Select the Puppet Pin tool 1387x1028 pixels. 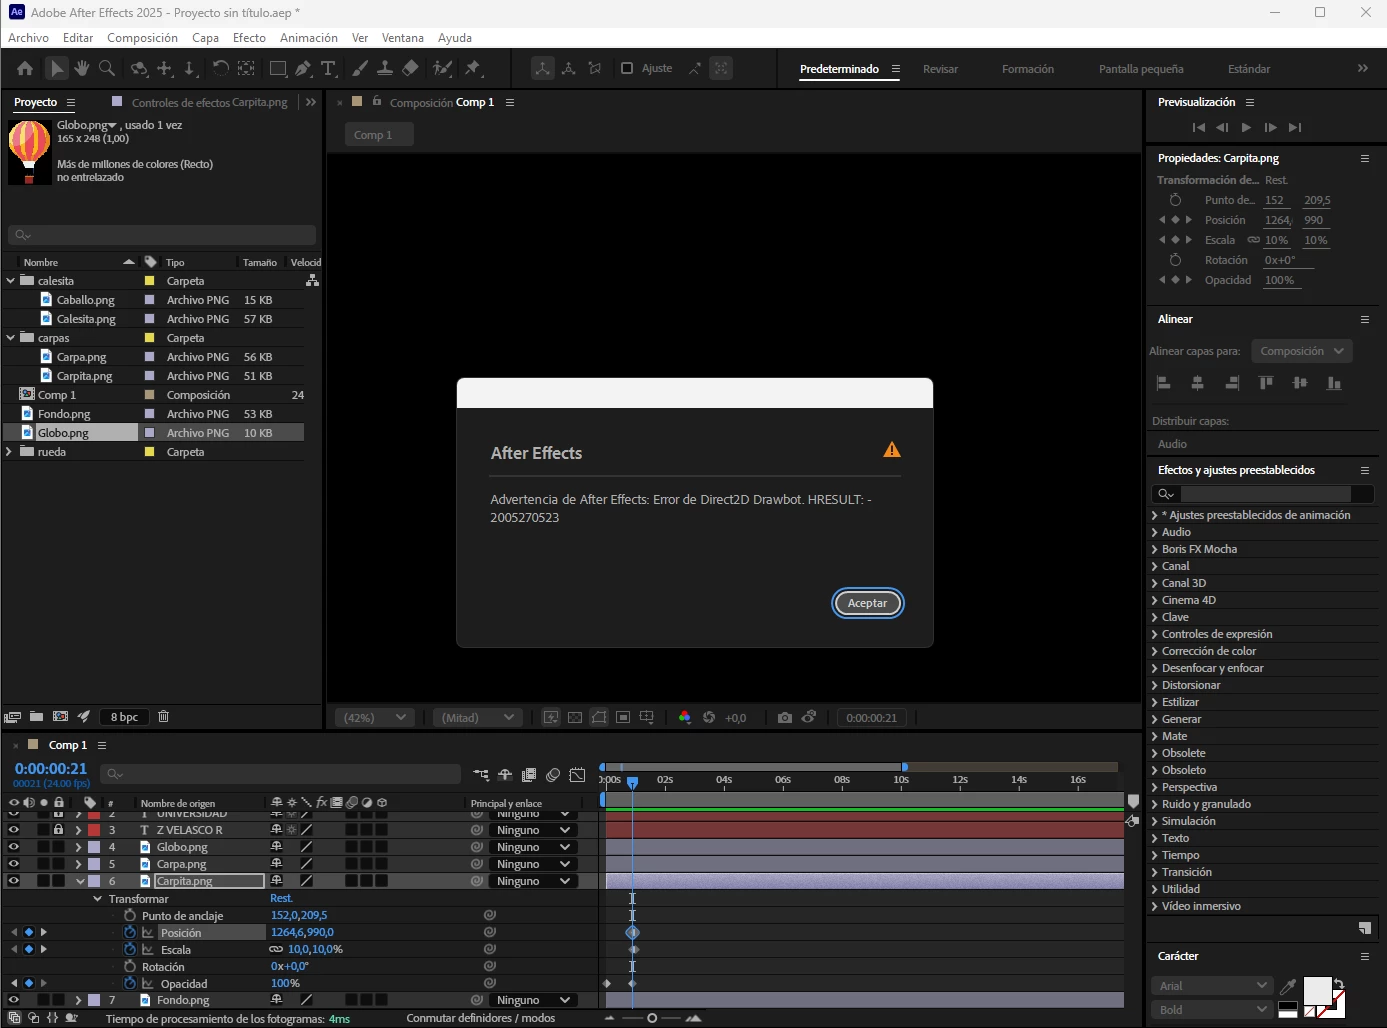473,68
